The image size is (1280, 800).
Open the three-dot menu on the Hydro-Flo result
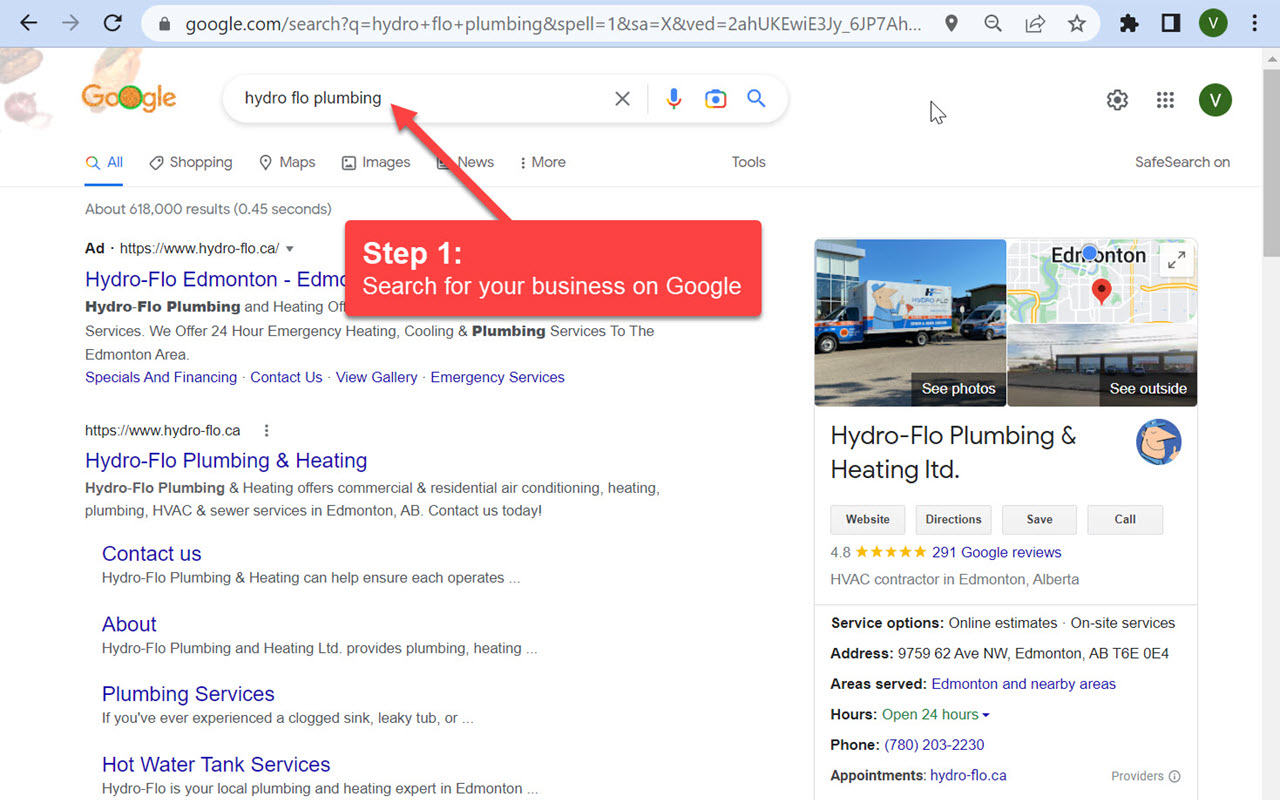pos(266,430)
